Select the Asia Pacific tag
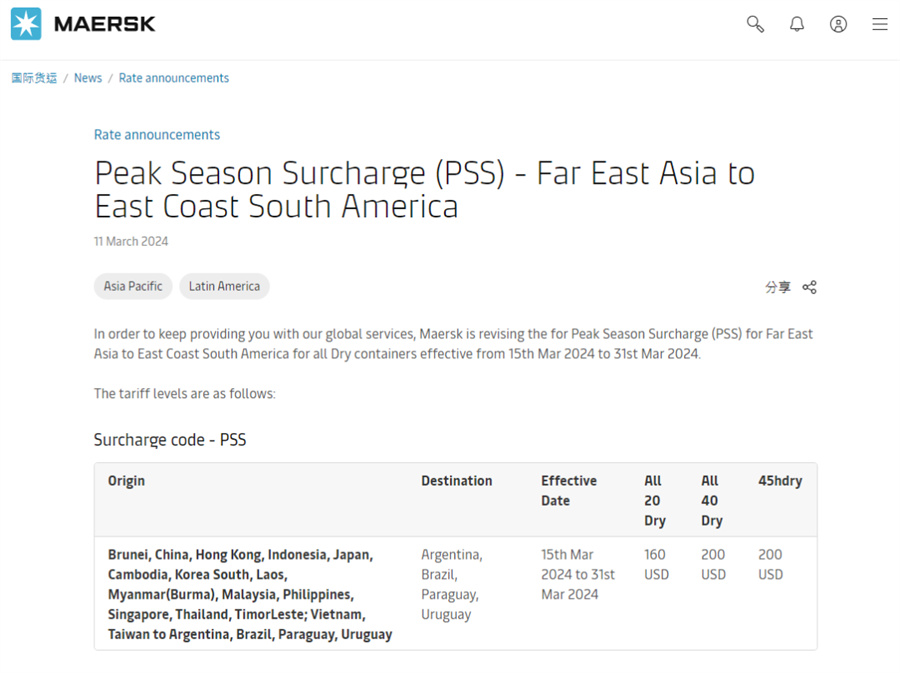The width and height of the screenshot is (900, 673). click(133, 286)
